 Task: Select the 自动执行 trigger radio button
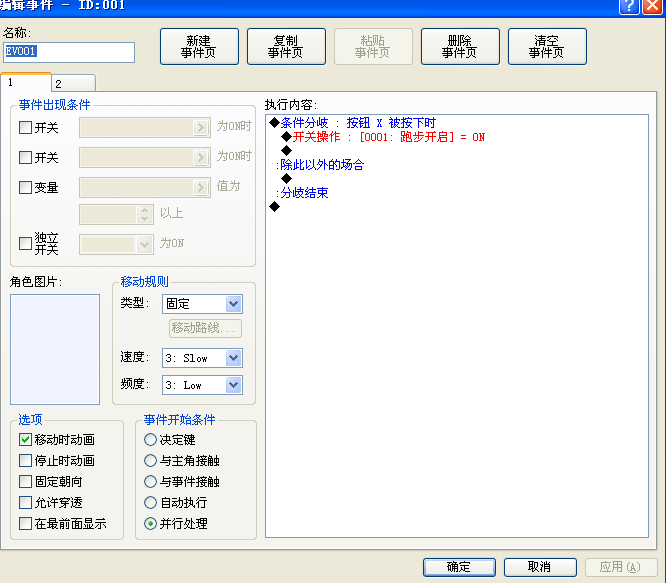(150, 502)
